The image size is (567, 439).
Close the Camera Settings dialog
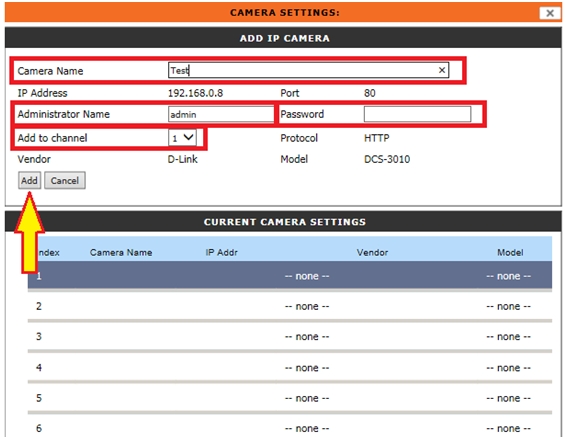pyautogui.click(x=550, y=13)
